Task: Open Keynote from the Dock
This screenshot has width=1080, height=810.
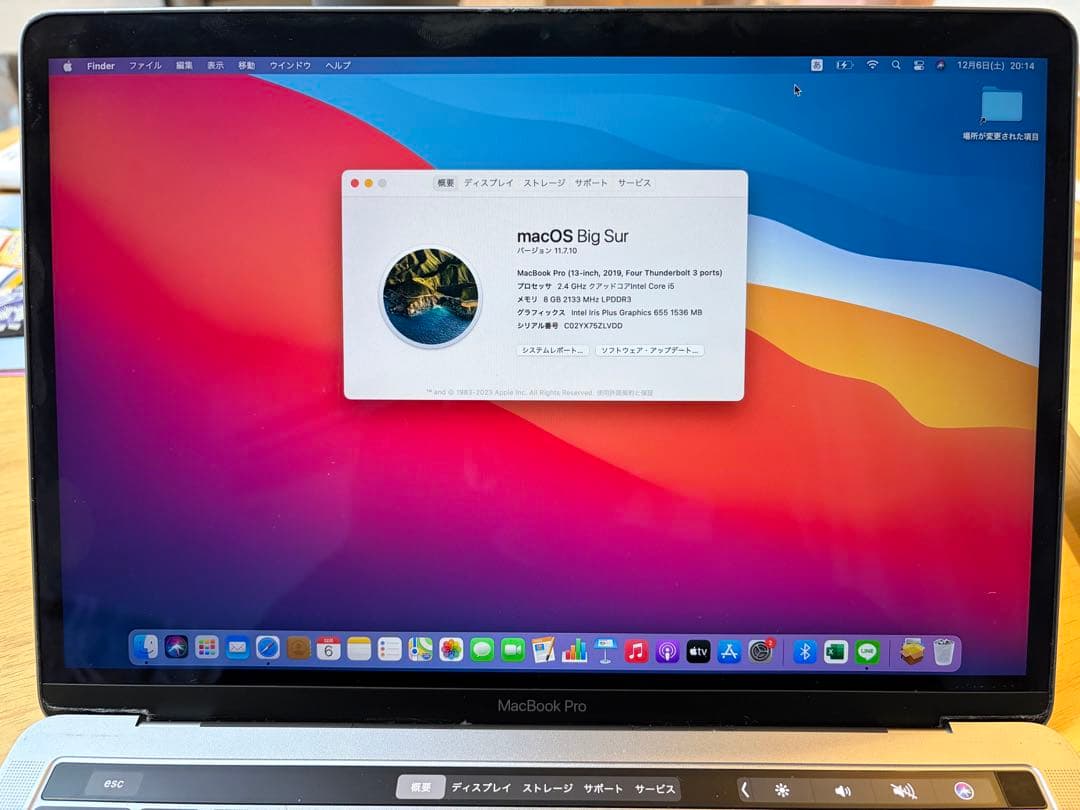Action: click(x=603, y=650)
